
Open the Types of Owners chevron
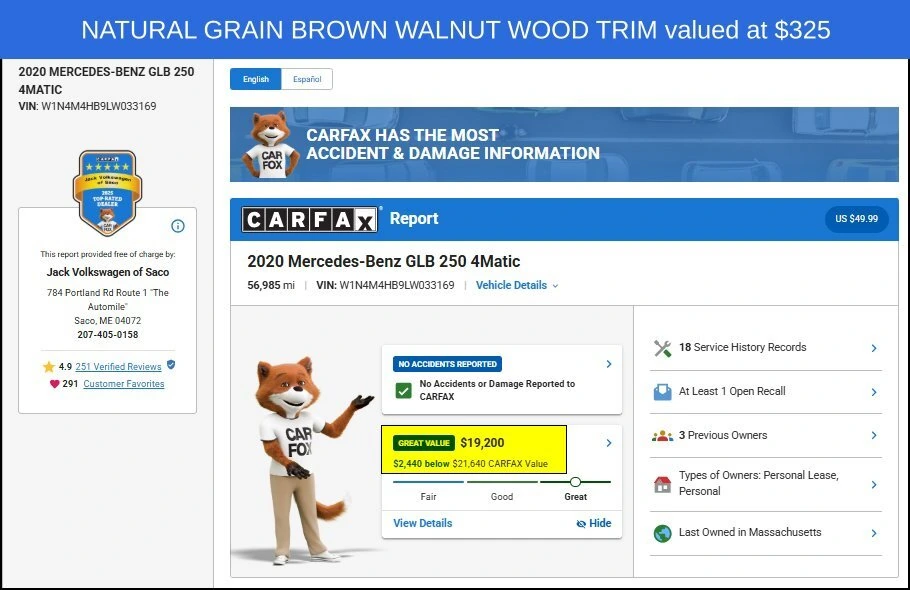point(874,484)
